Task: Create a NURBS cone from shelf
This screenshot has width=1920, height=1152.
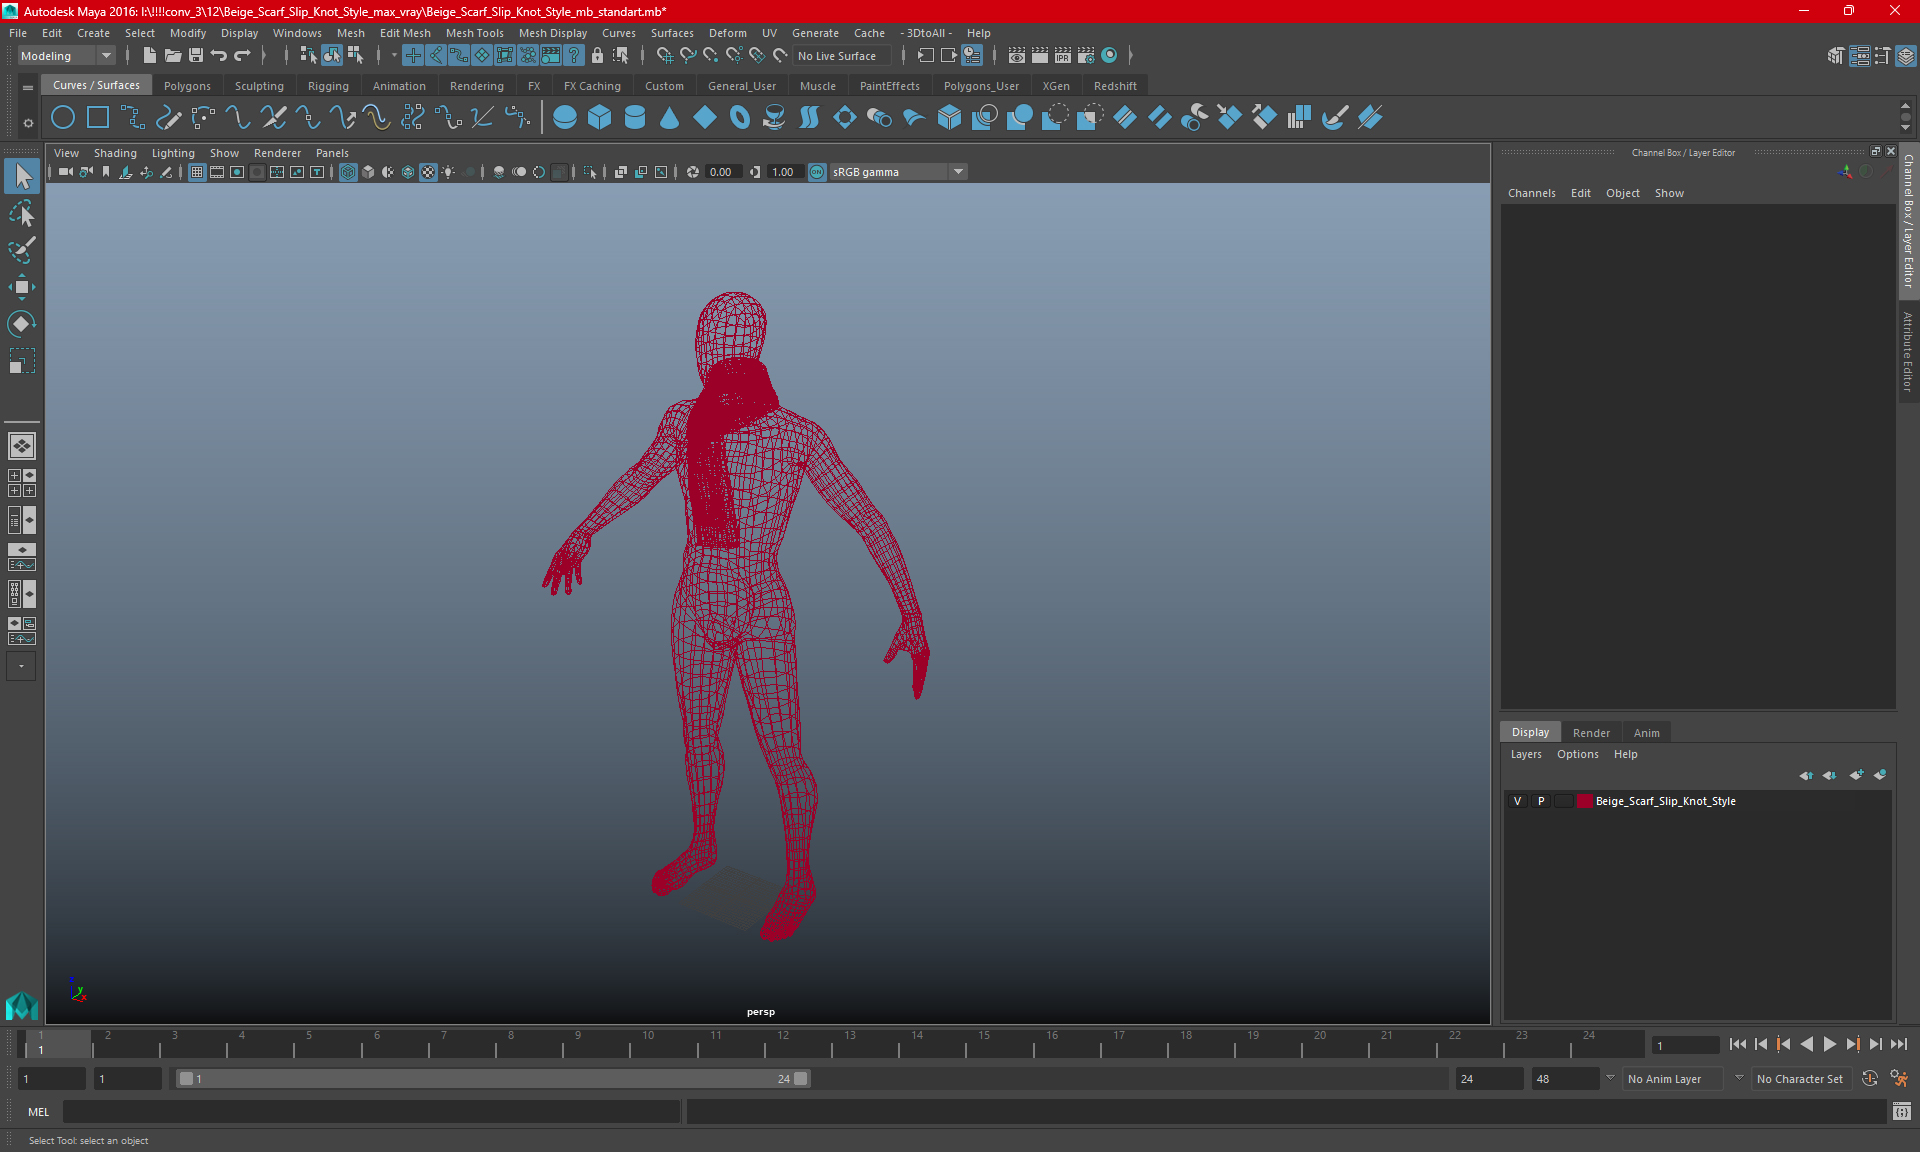Action: click(670, 118)
